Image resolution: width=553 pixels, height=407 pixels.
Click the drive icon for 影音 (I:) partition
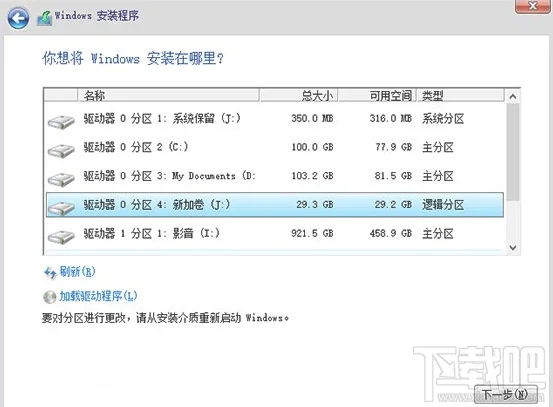(x=61, y=237)
